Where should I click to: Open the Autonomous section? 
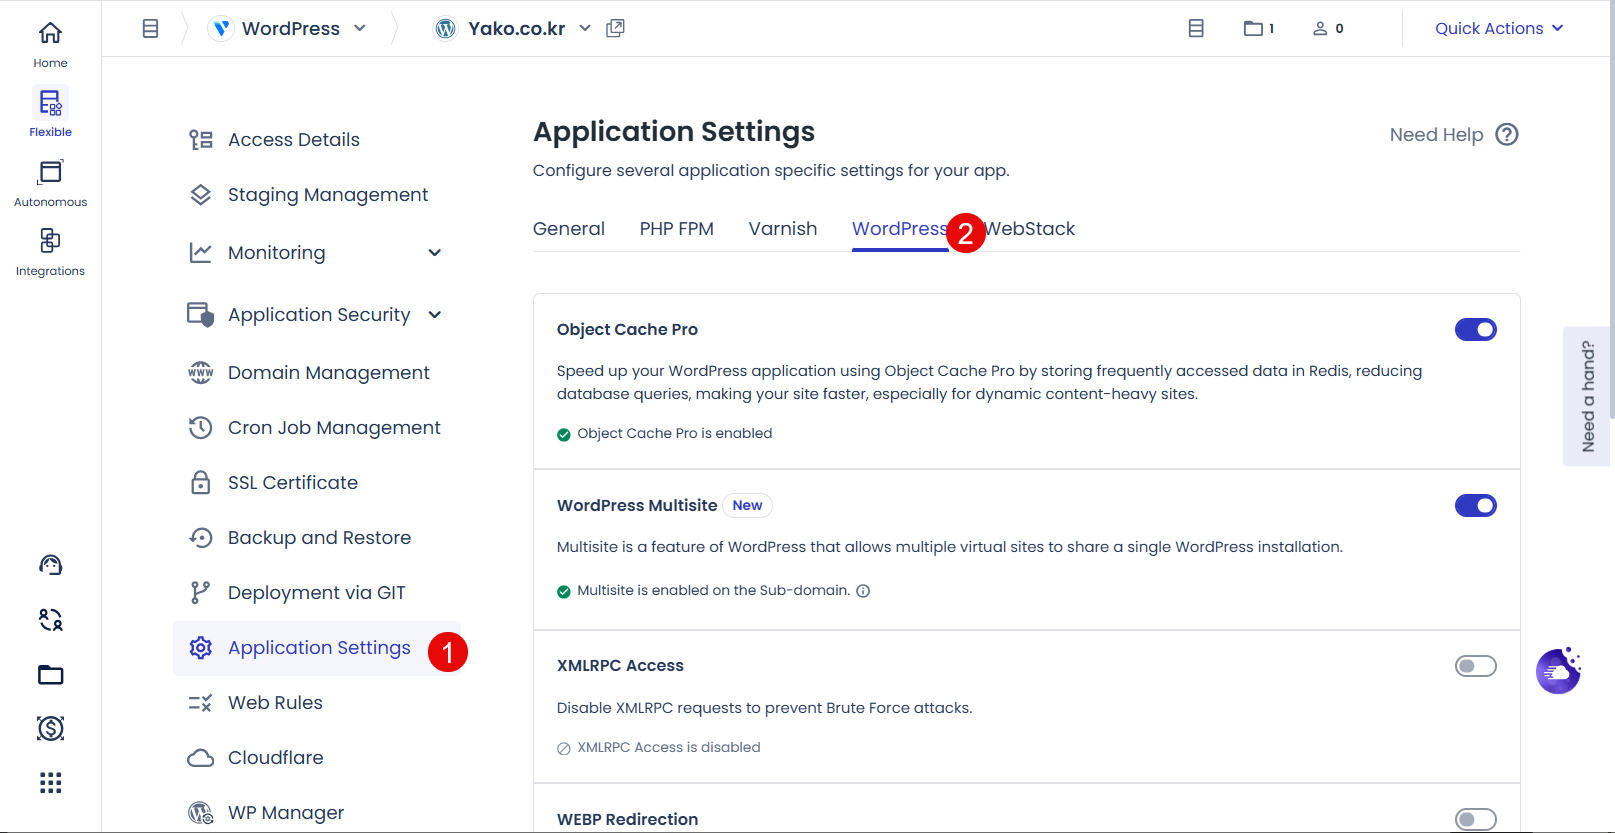tap(50, 183)
